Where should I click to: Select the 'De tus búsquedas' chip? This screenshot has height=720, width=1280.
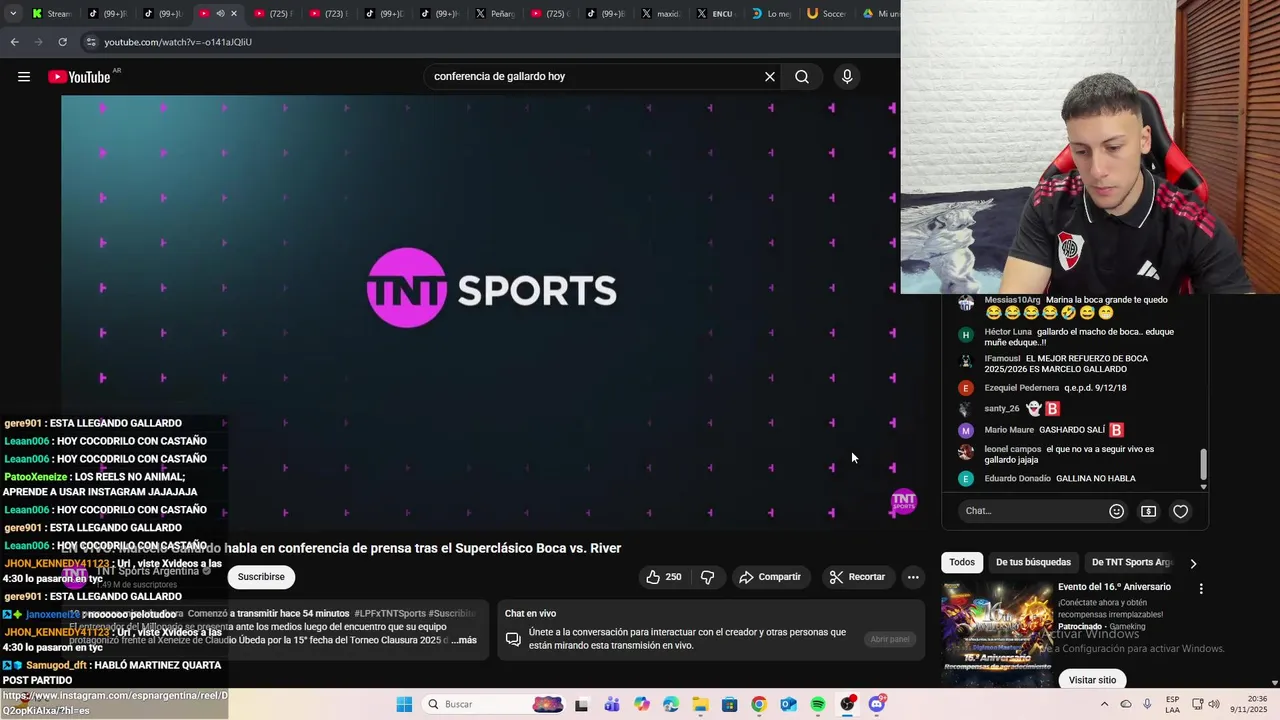point(1033,562)
